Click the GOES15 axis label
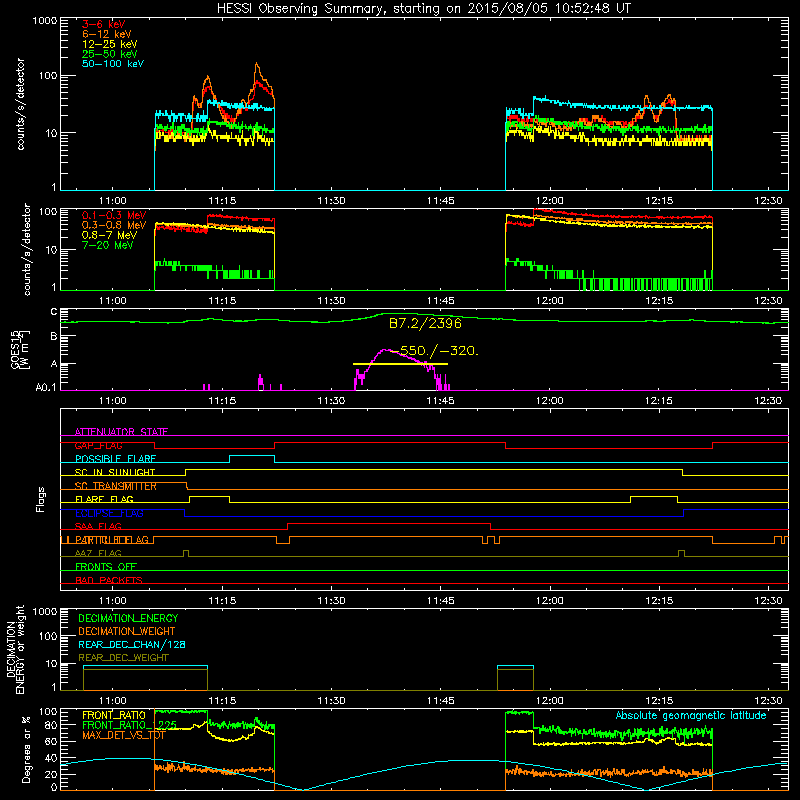Screen dimensions: 800x800 (x=20, y=349)
